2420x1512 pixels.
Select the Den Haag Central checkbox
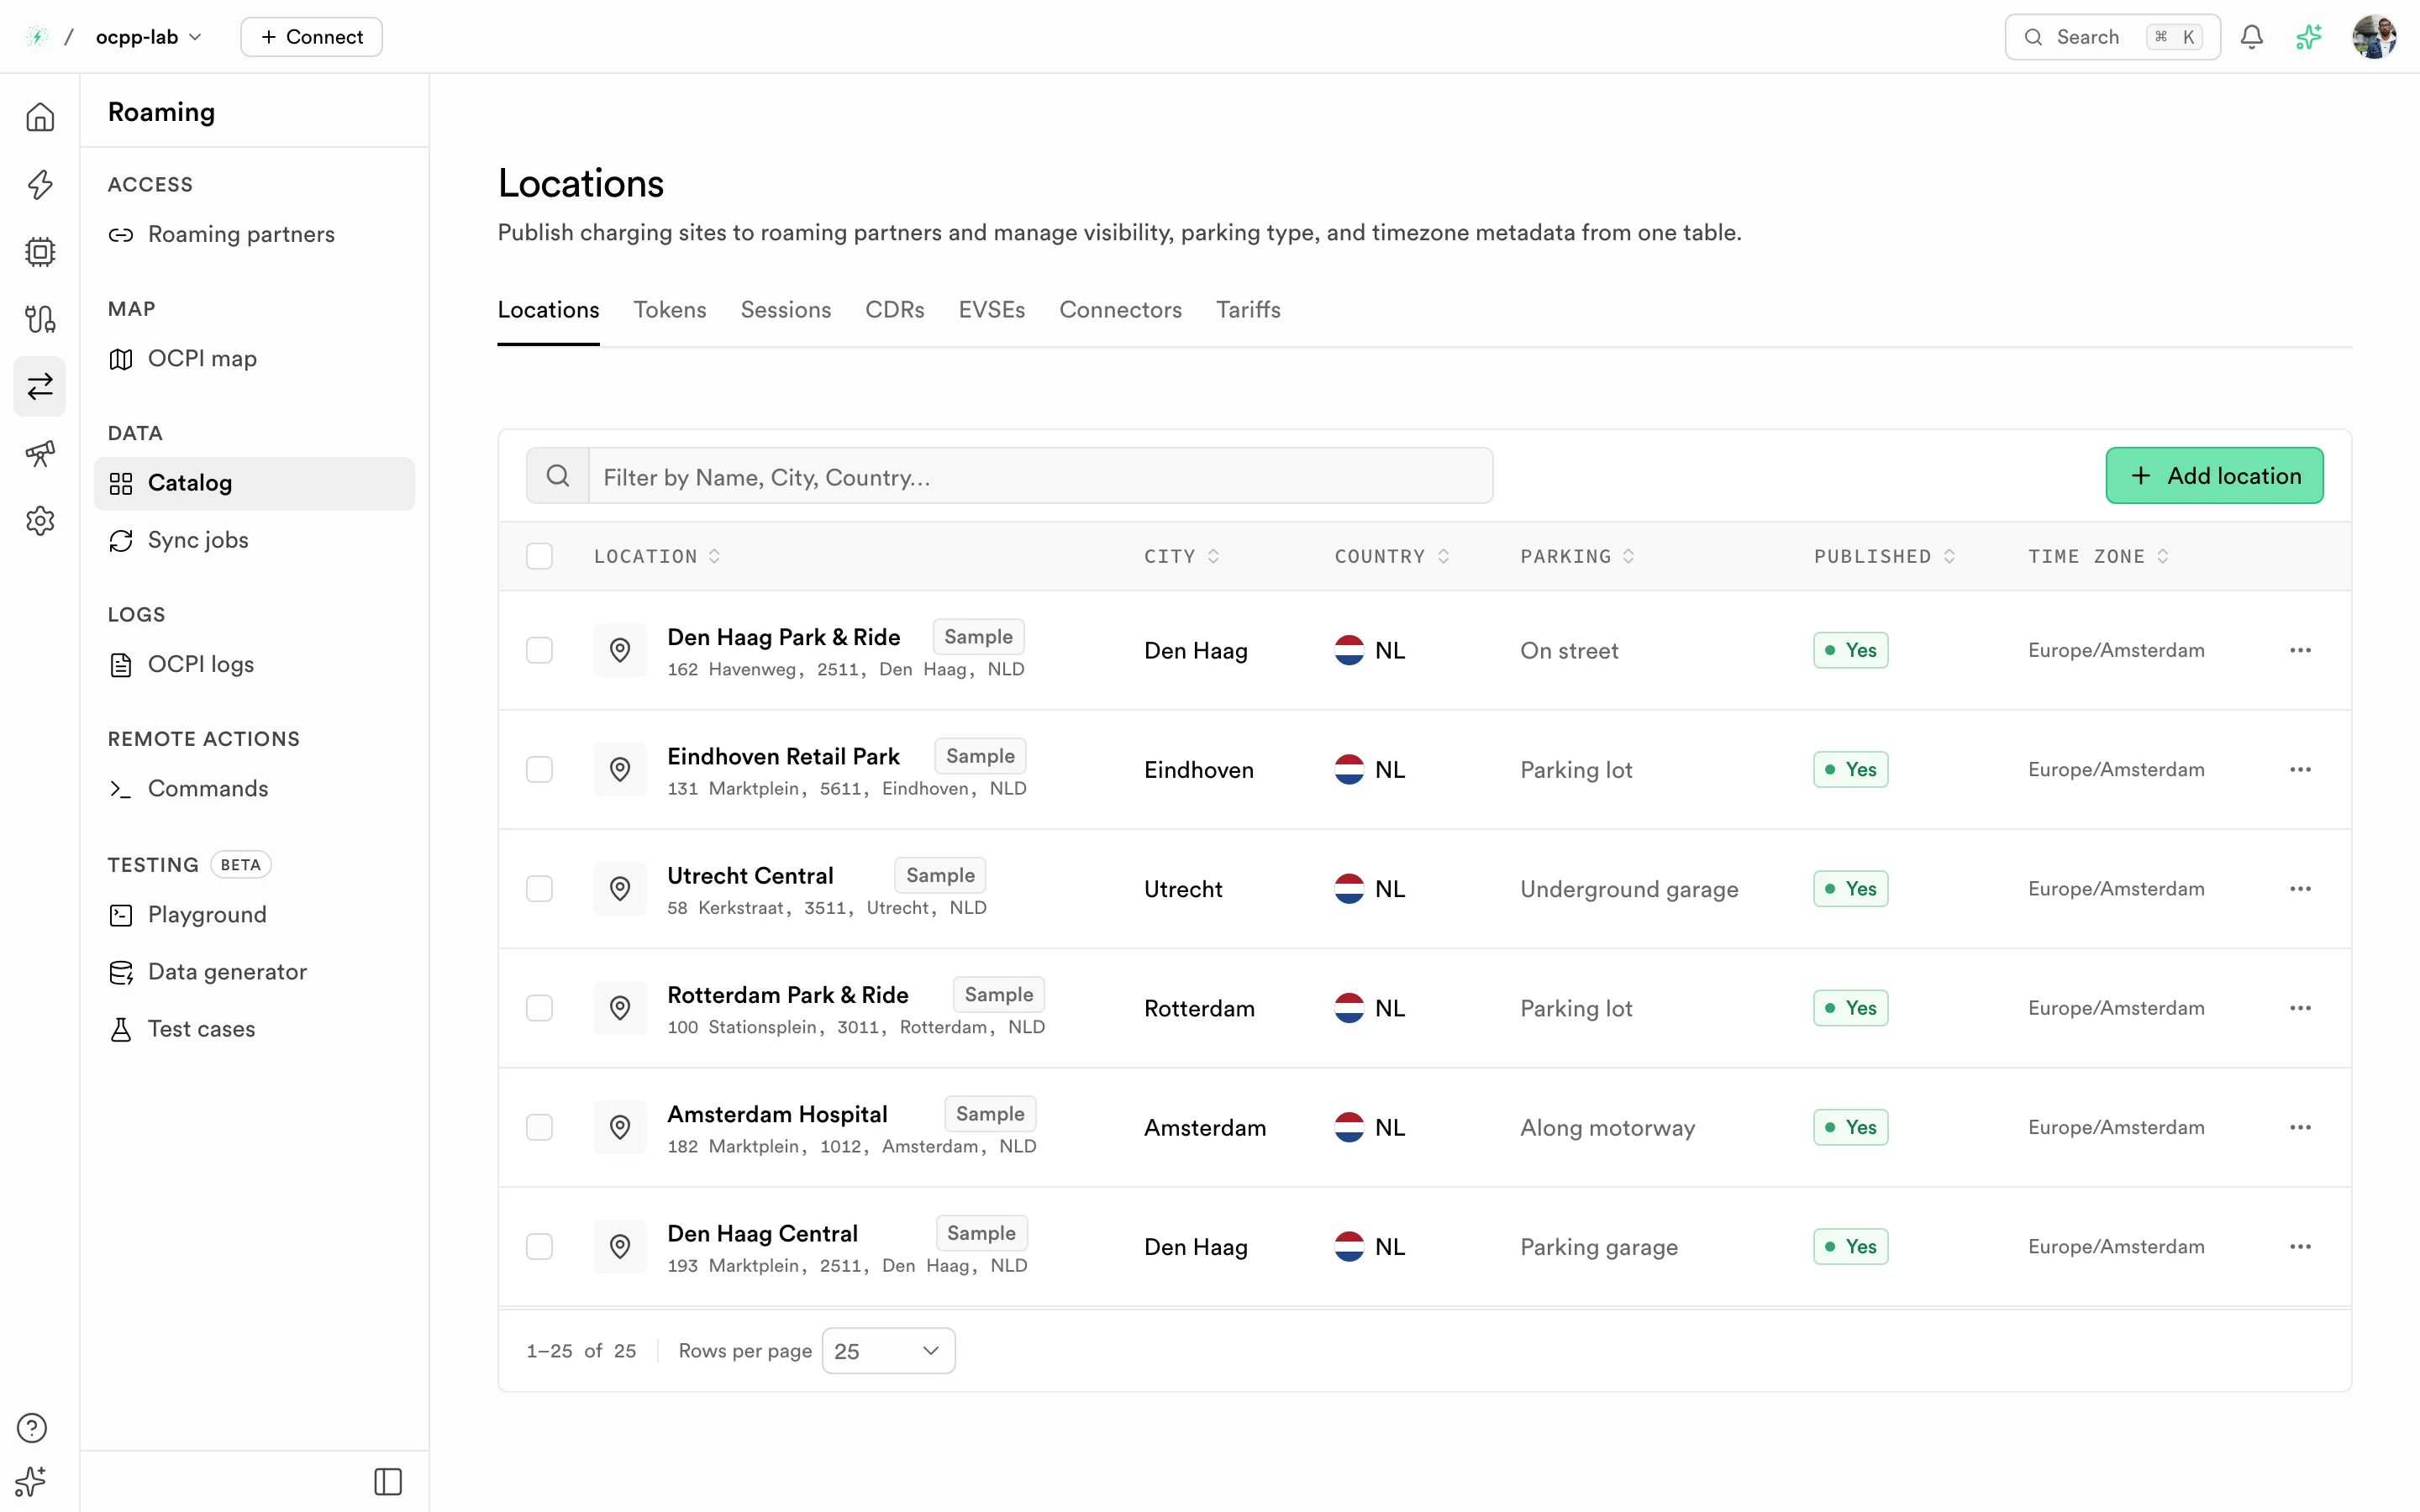(539, 1246)
